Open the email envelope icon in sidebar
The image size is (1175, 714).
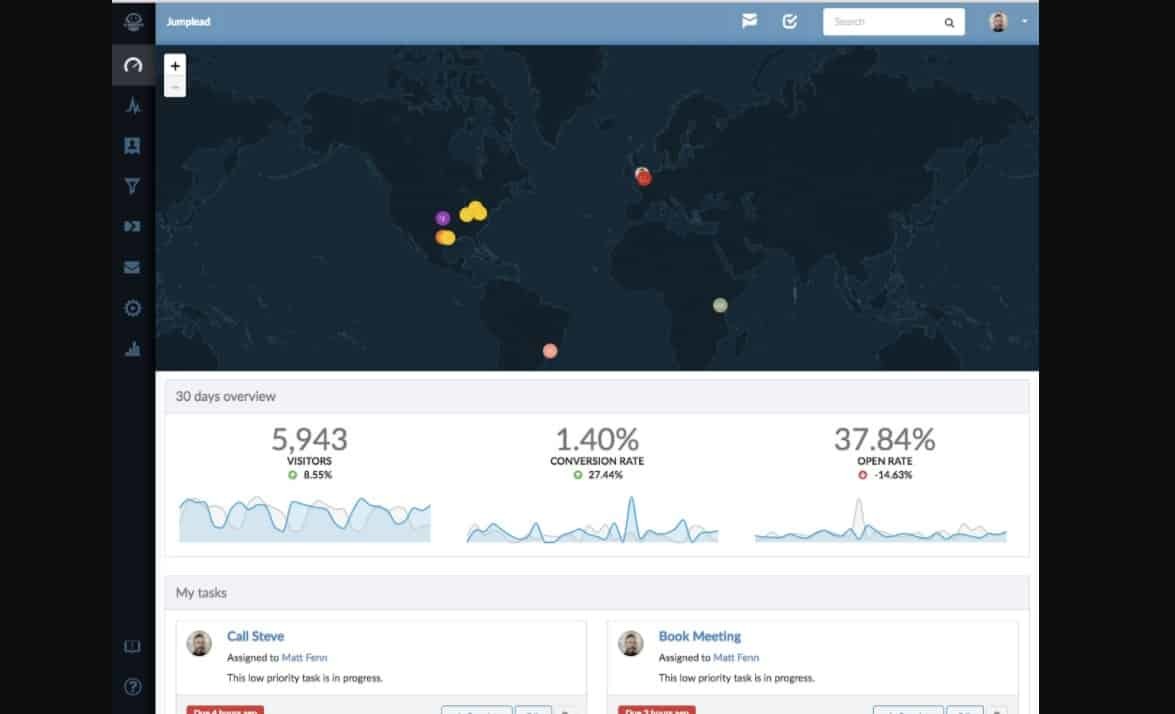(132, 268)
